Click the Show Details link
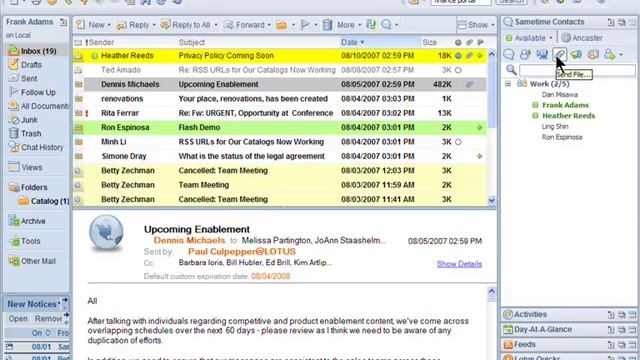640x360 pixels. [459, 264]
